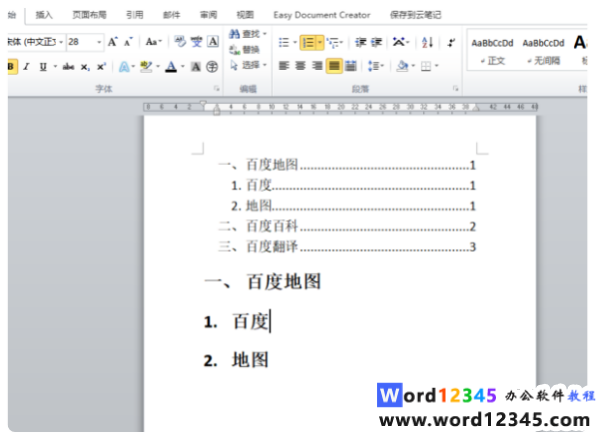Image resolution: width=600 pixels, height=436 pixels.
Task: Click the font color A swatch
Action: tap(171, 67)
